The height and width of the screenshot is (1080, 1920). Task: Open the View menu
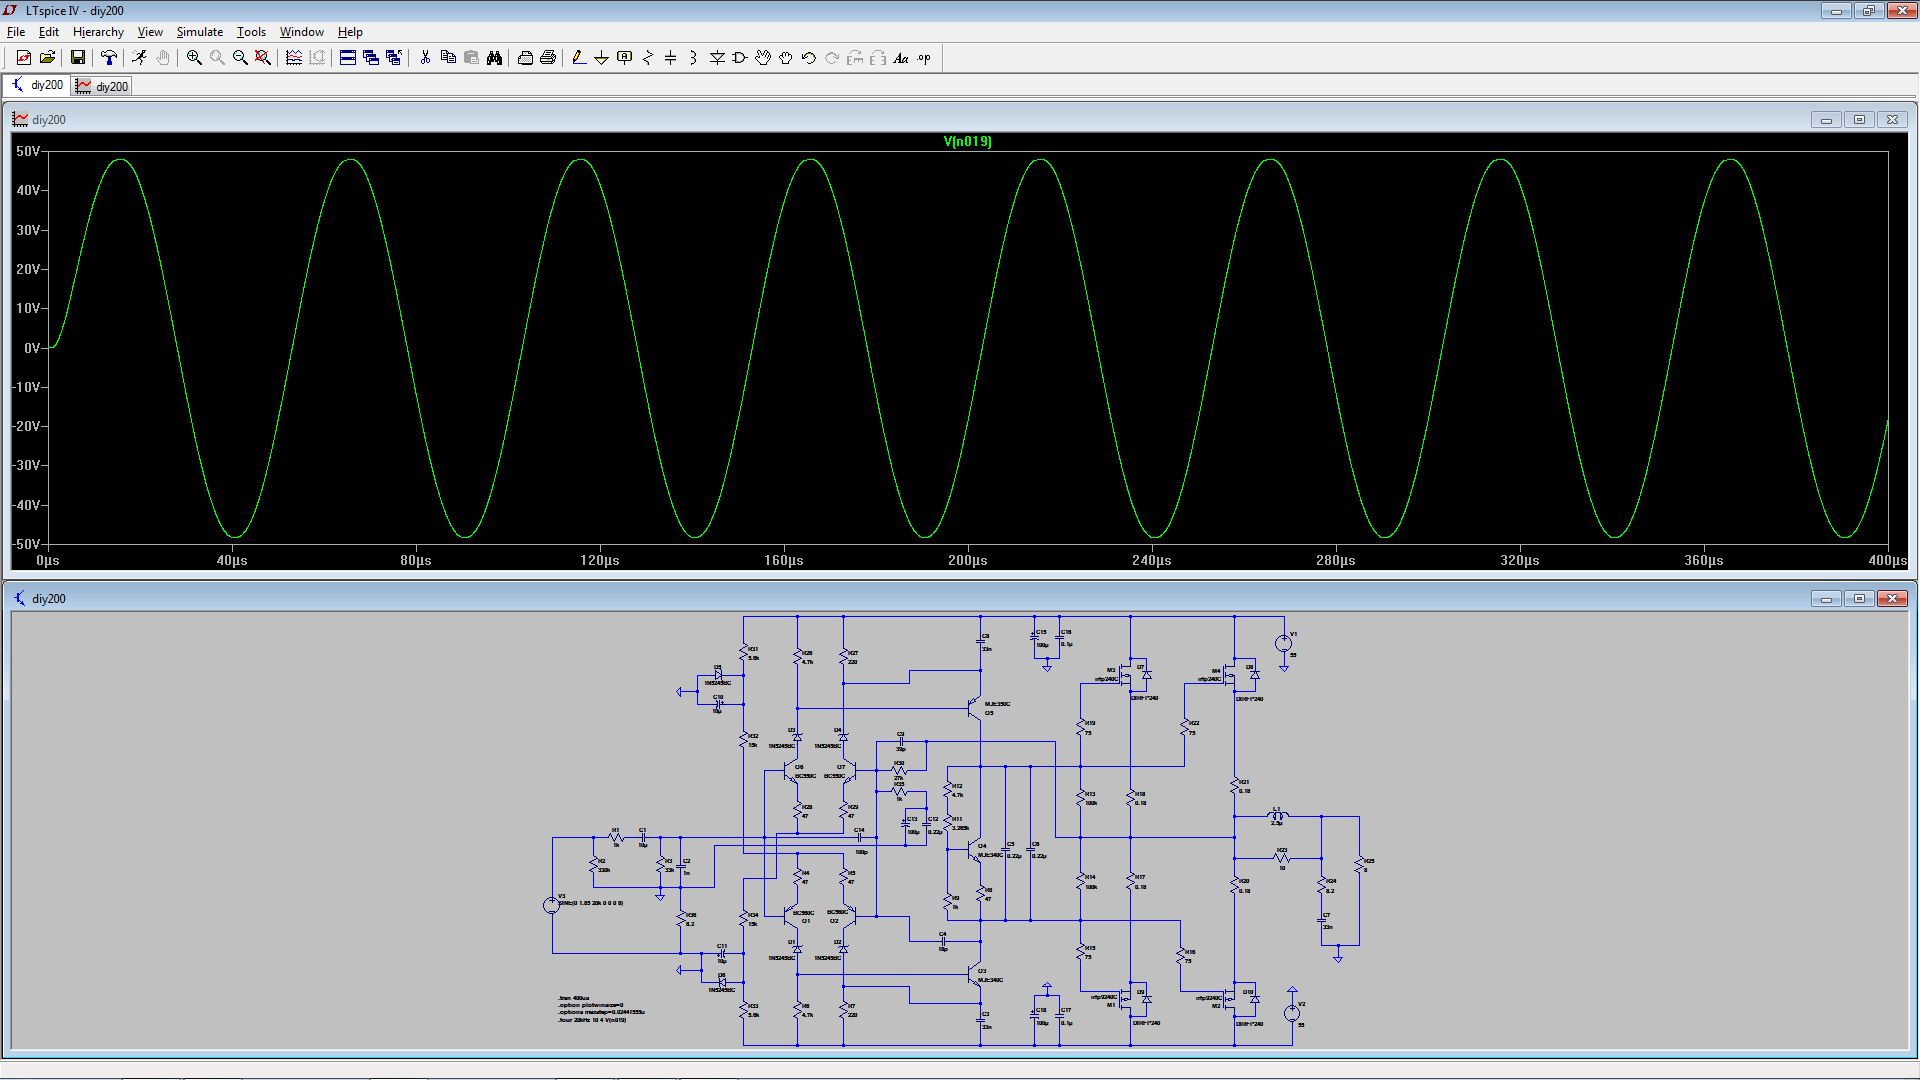(150, 32)
